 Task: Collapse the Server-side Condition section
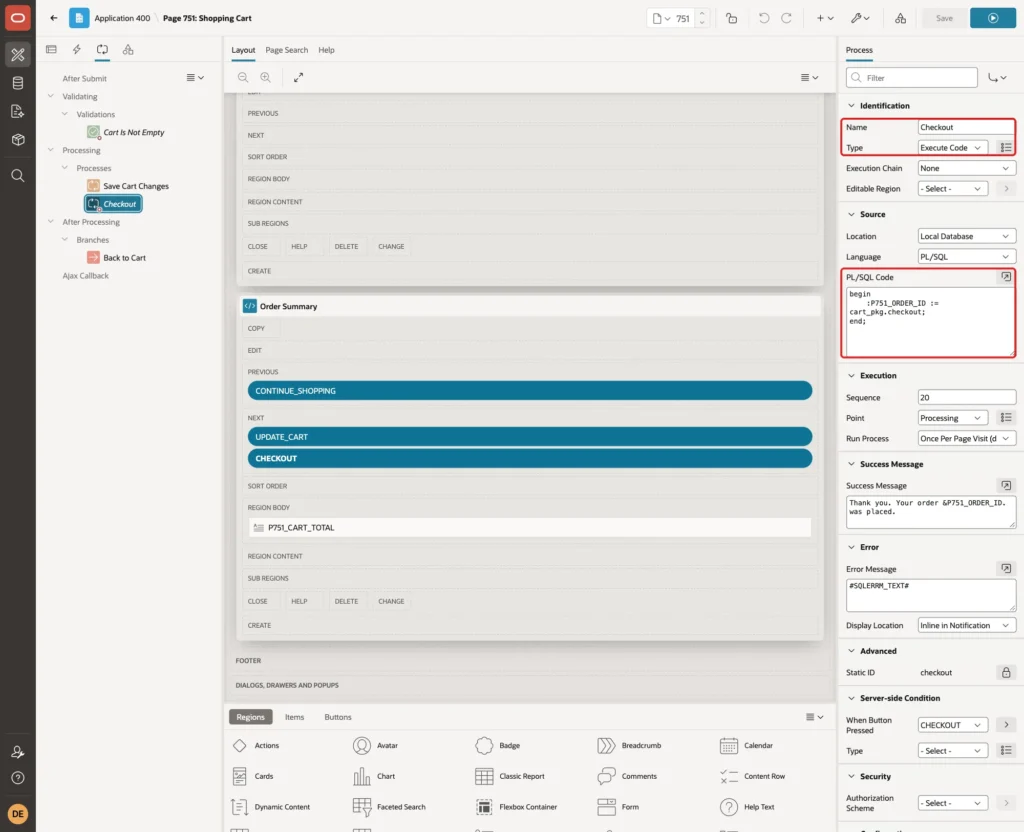coord(851,697)
